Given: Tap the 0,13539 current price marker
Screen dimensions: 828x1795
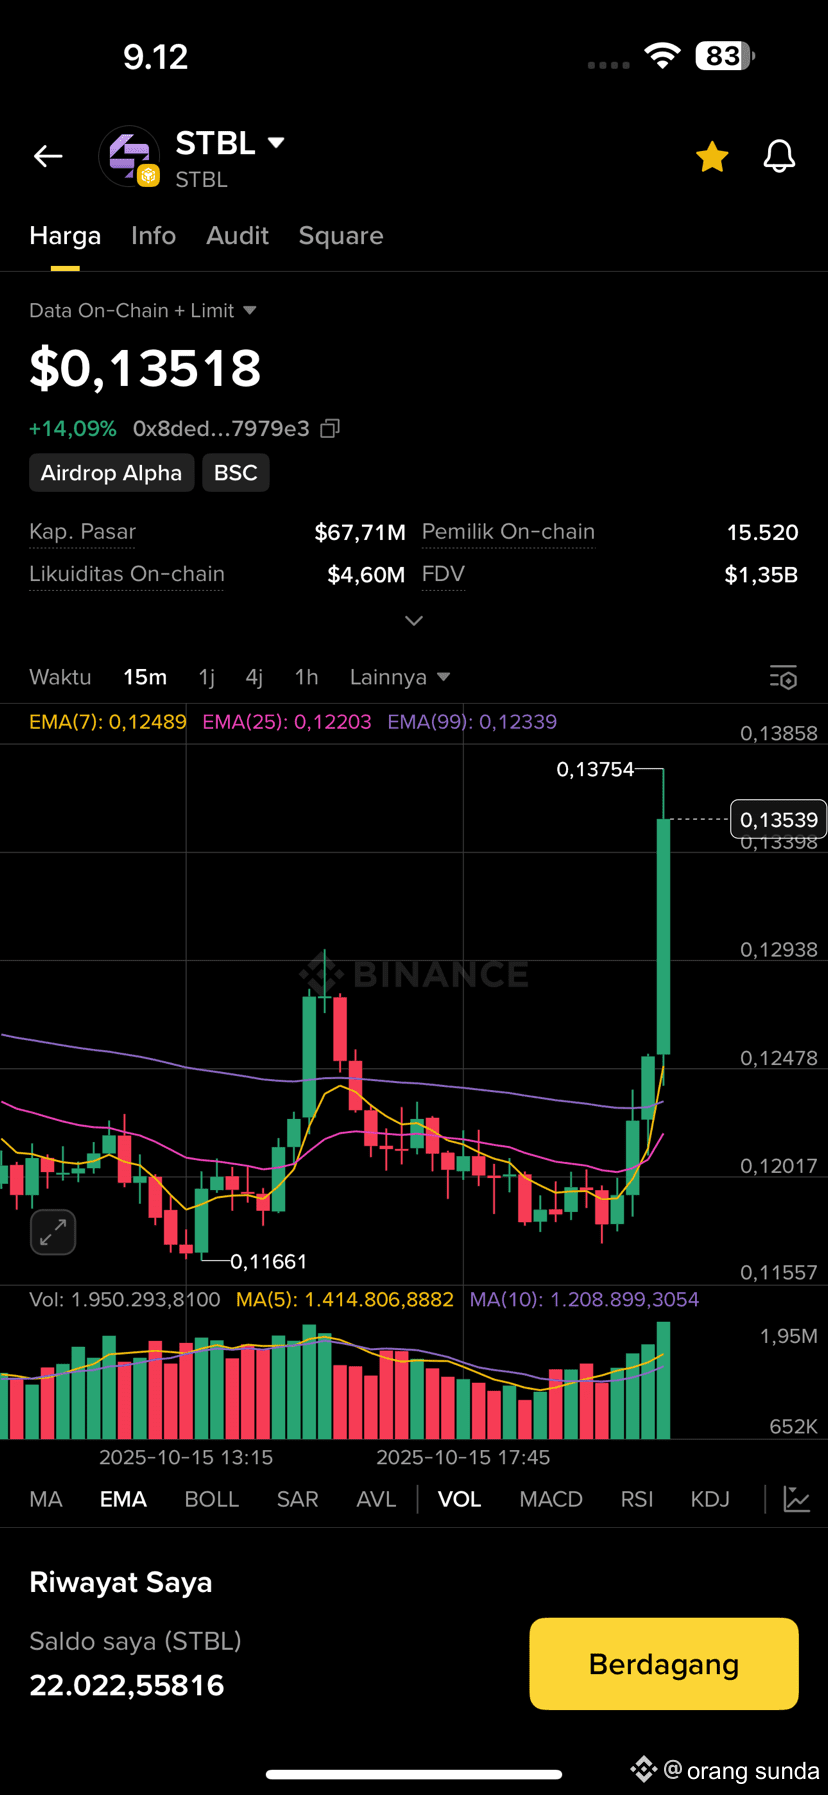Looking at the screenshot, I should (779, 820).
